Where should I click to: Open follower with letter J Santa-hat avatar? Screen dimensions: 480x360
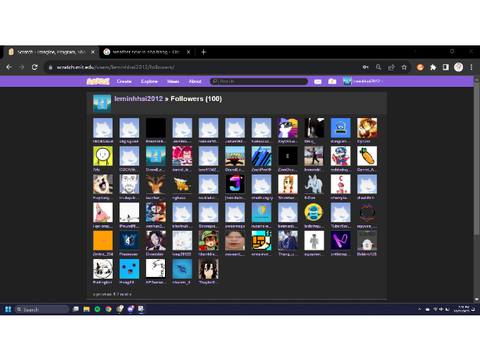coord(235,184)
